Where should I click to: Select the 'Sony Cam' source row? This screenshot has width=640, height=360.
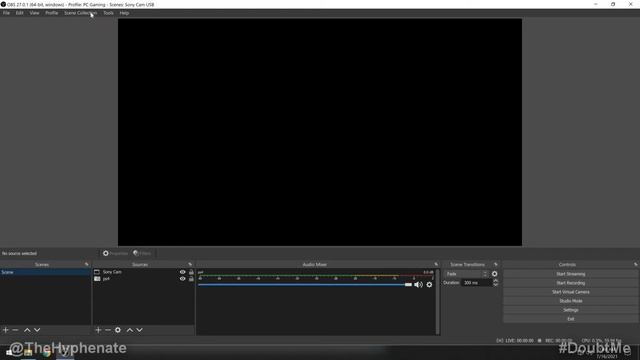(x=144, y=272)
